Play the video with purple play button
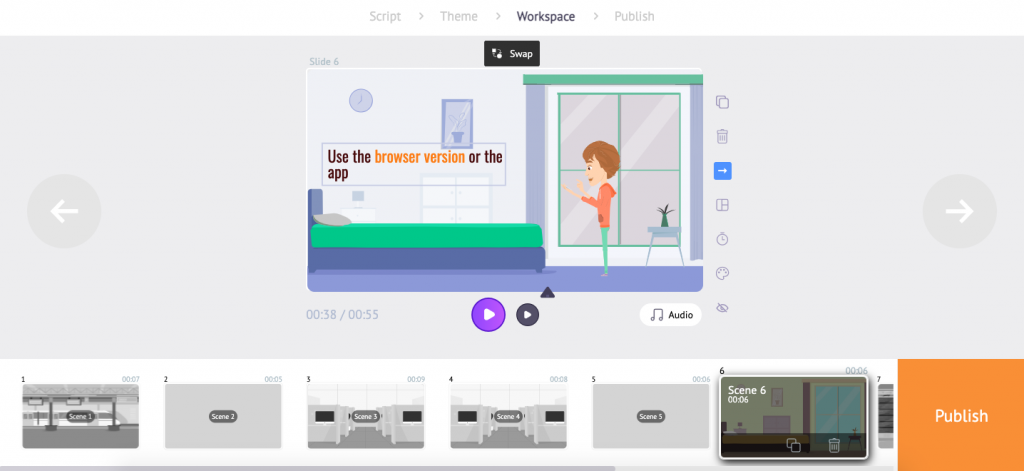 pyautogui.click(x=488, y=315)
